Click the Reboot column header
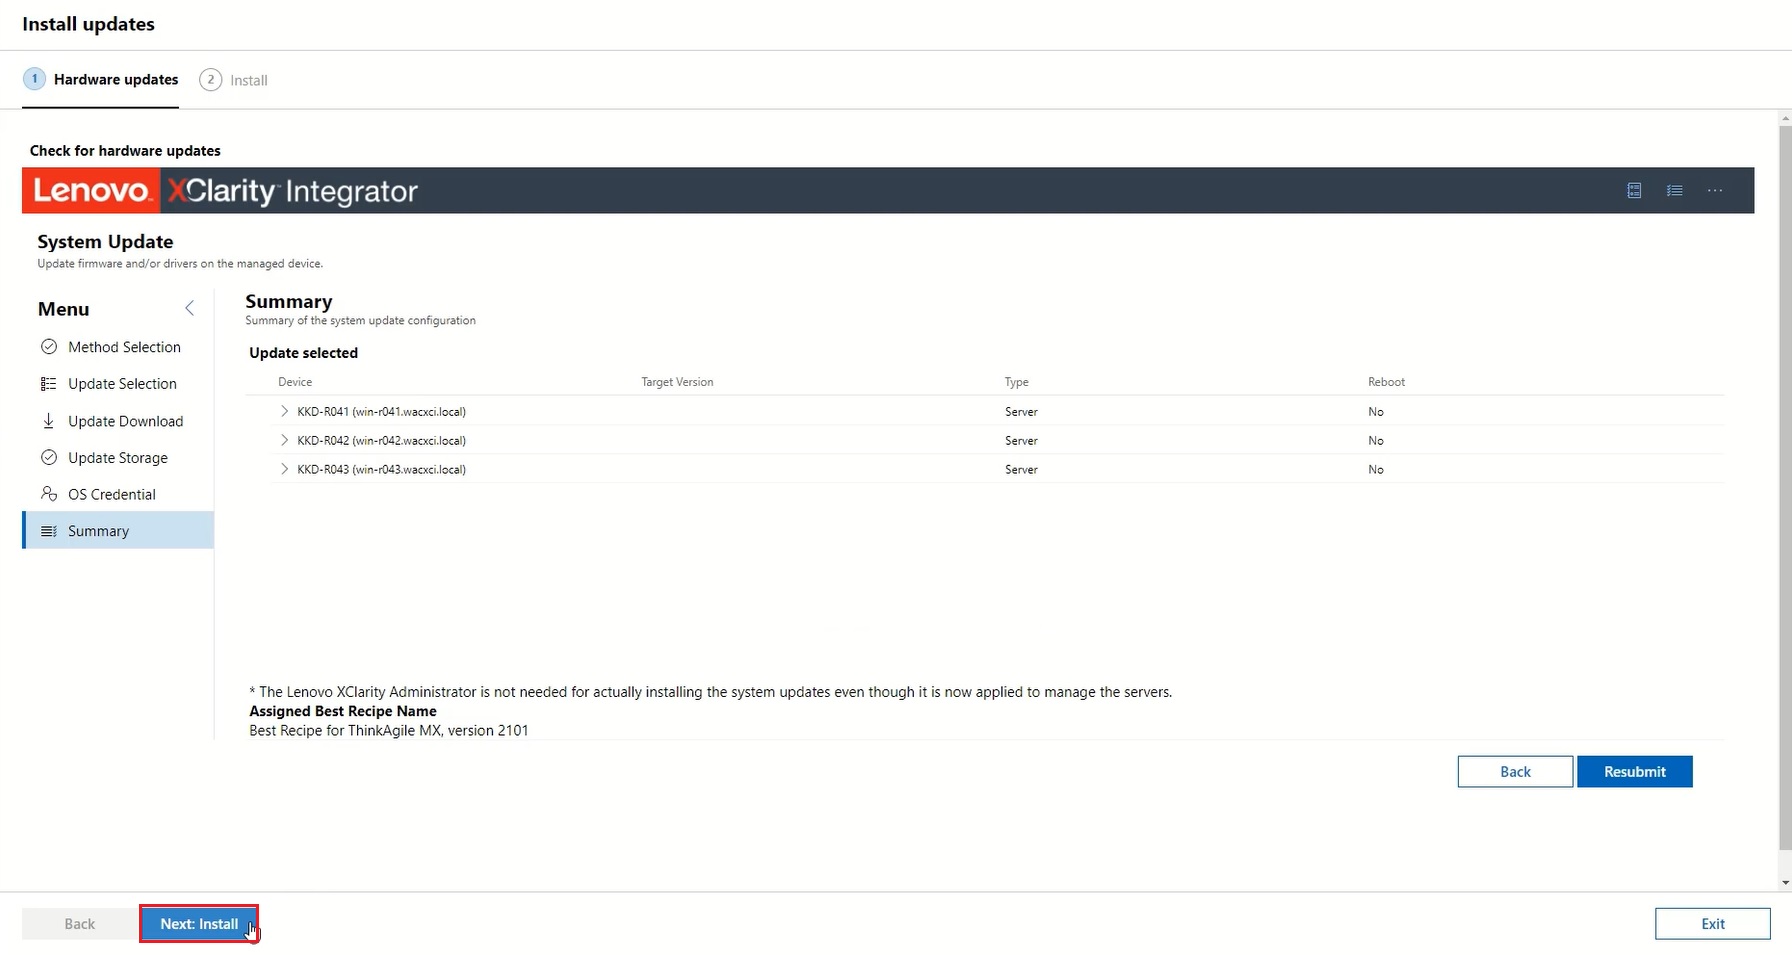 (1386, 382)
